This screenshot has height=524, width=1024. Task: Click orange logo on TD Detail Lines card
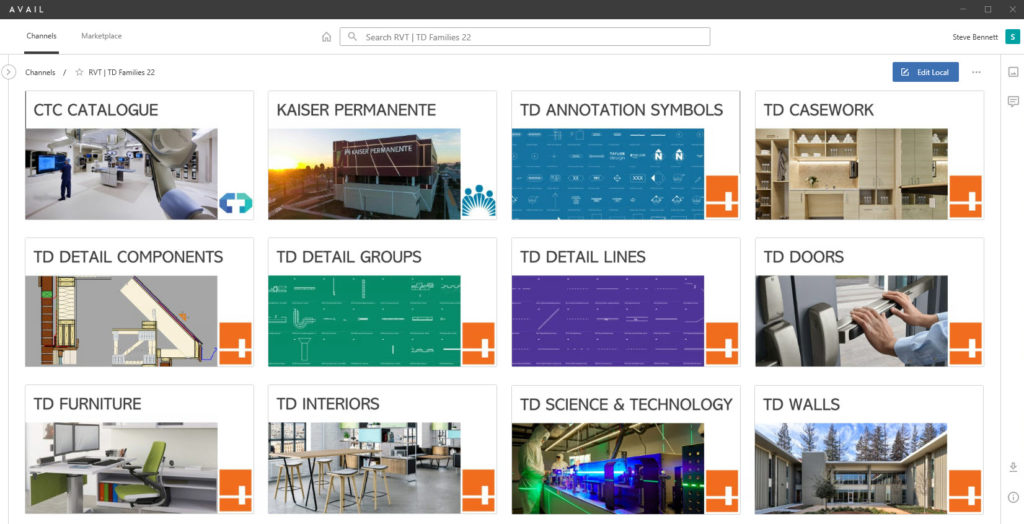tap(722, 344)
